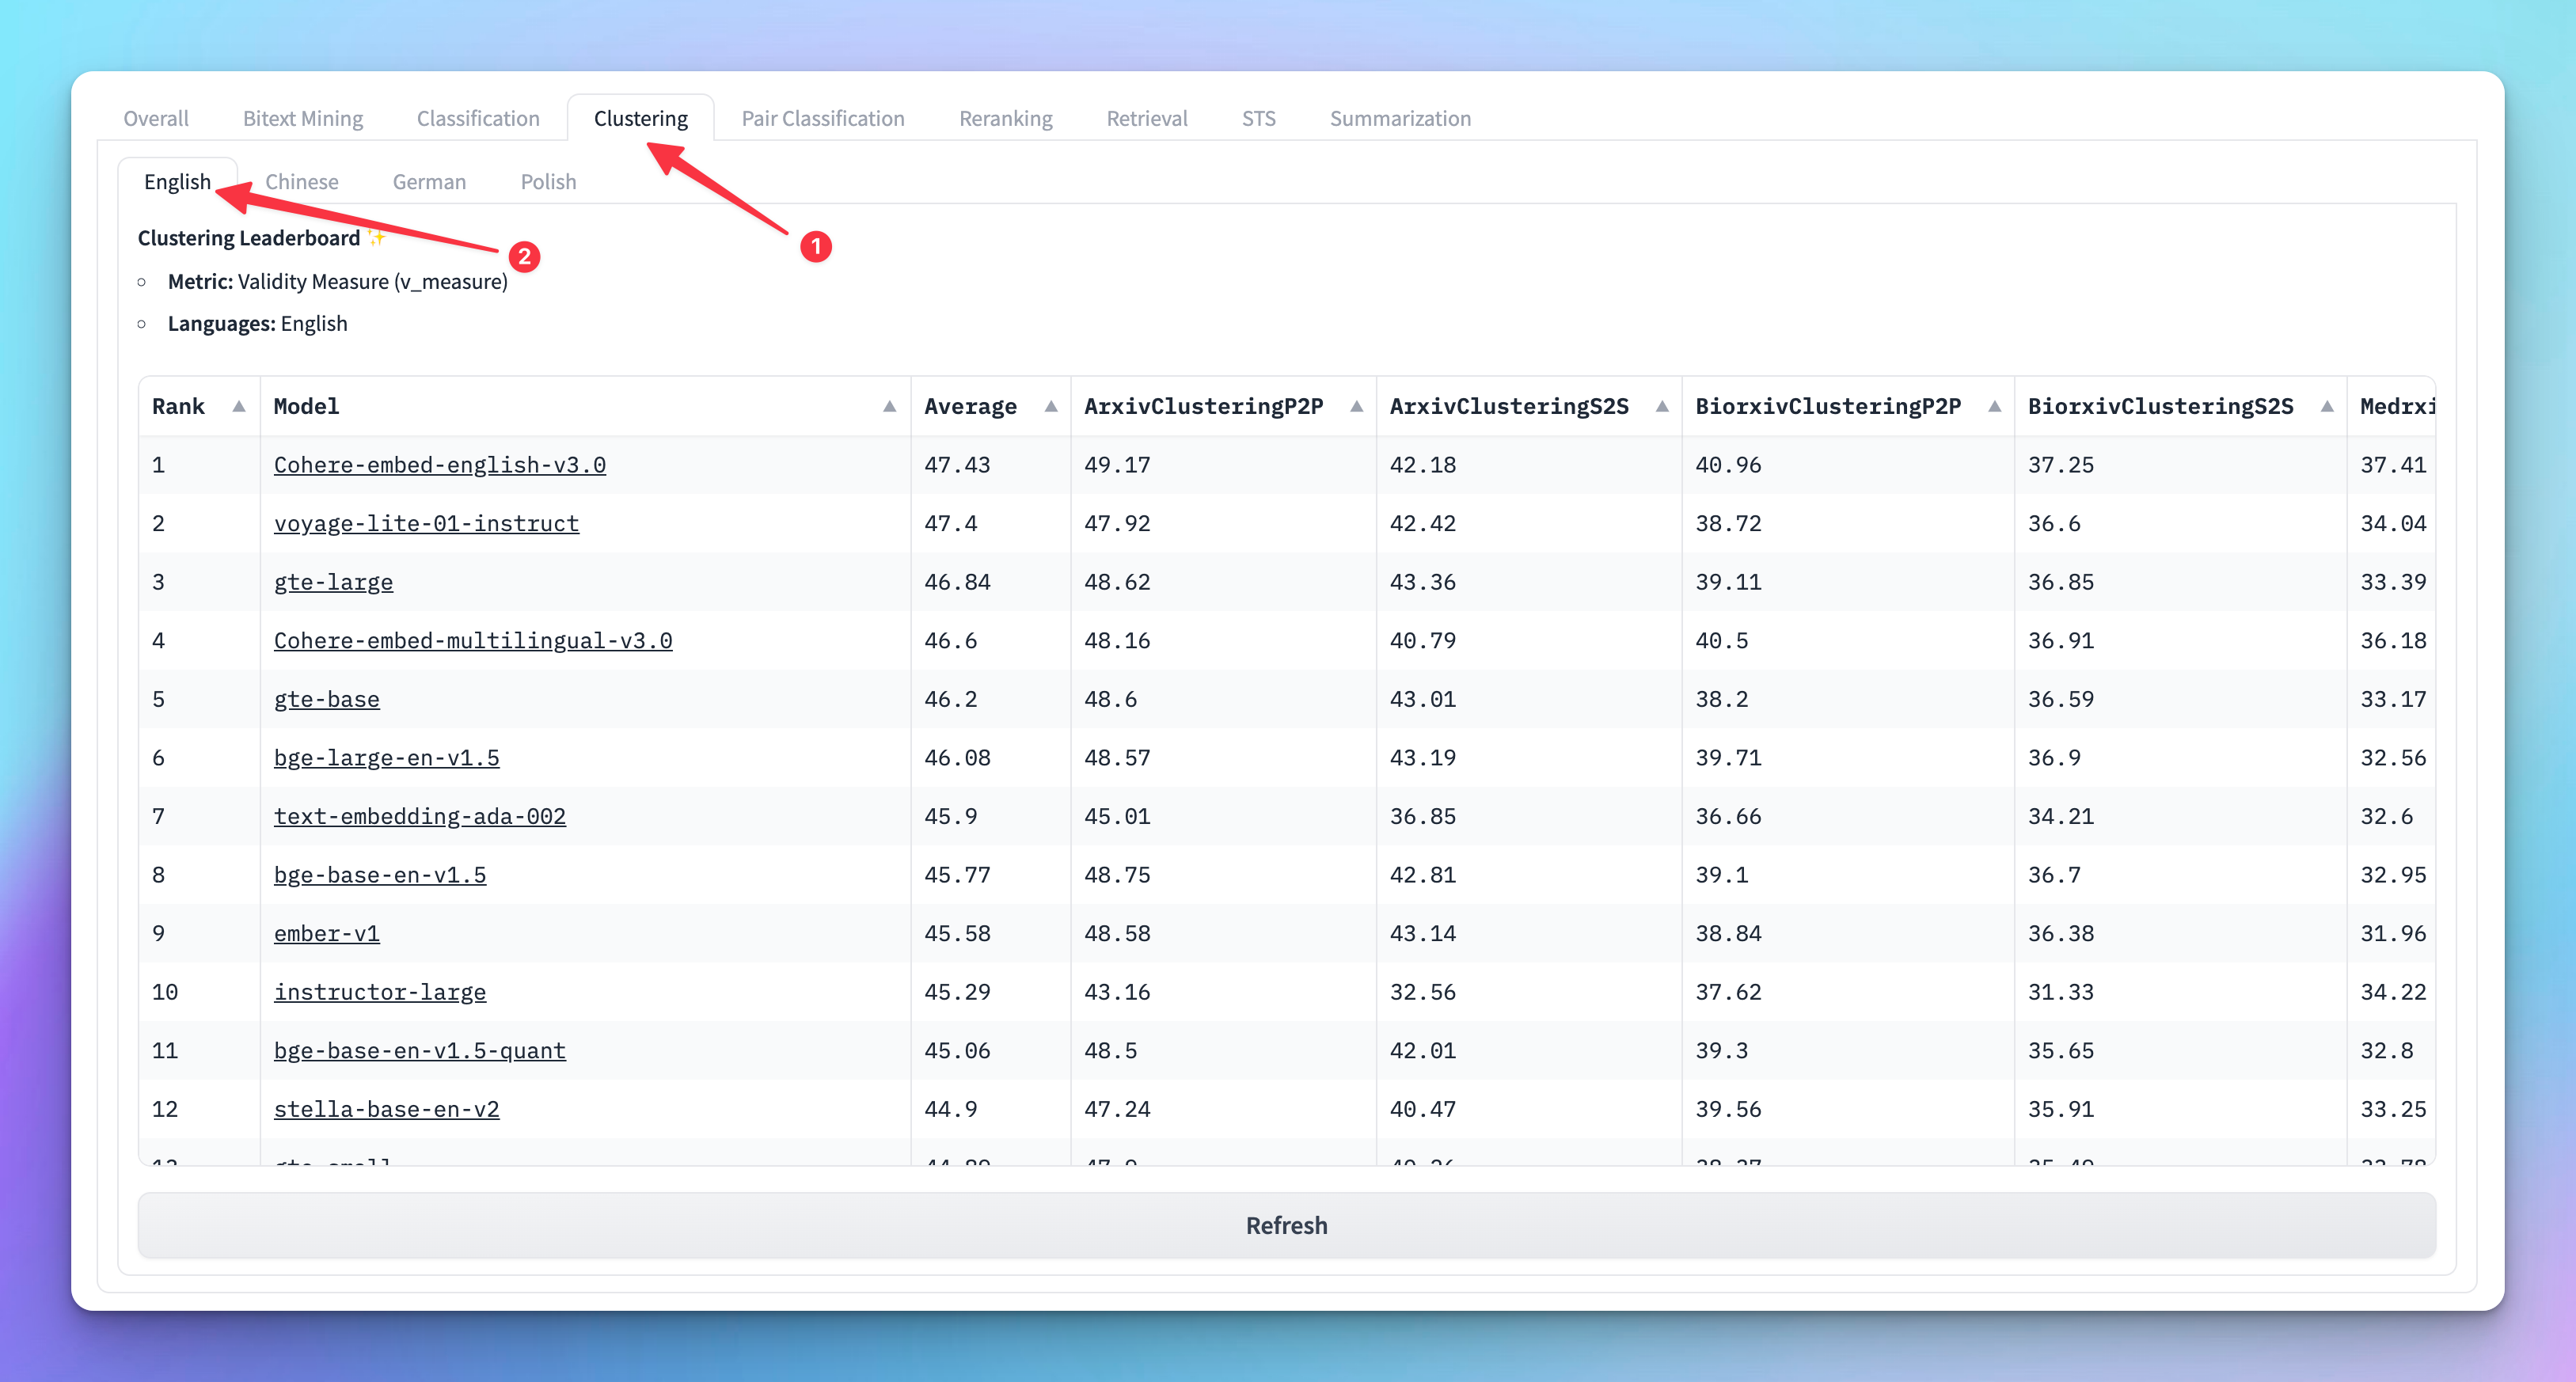Open Cohere-embed-english-v3.0 model link

pyautogui.click(x=439, y=465)
